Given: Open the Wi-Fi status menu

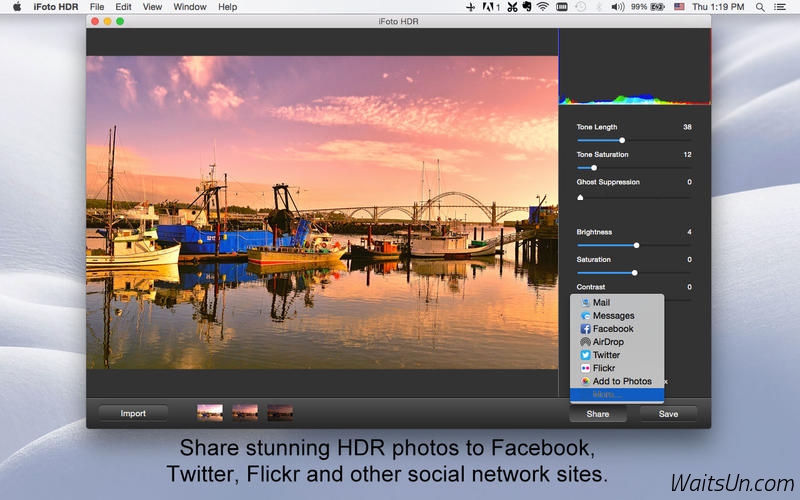Looking at the screenshot, I should (x=543, y=7).
